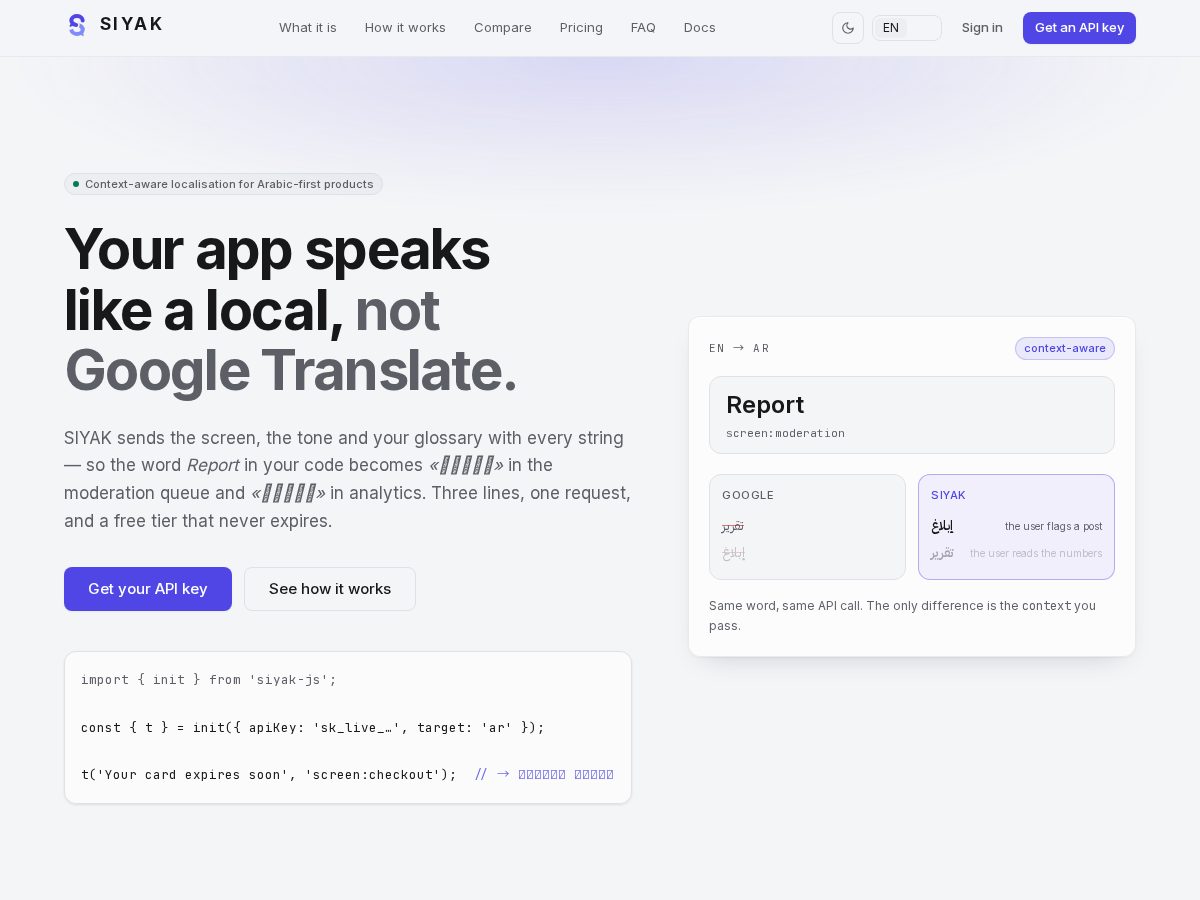
Task: Click the Context-aware localisation pill badge
Action: [x=223, y=184]
